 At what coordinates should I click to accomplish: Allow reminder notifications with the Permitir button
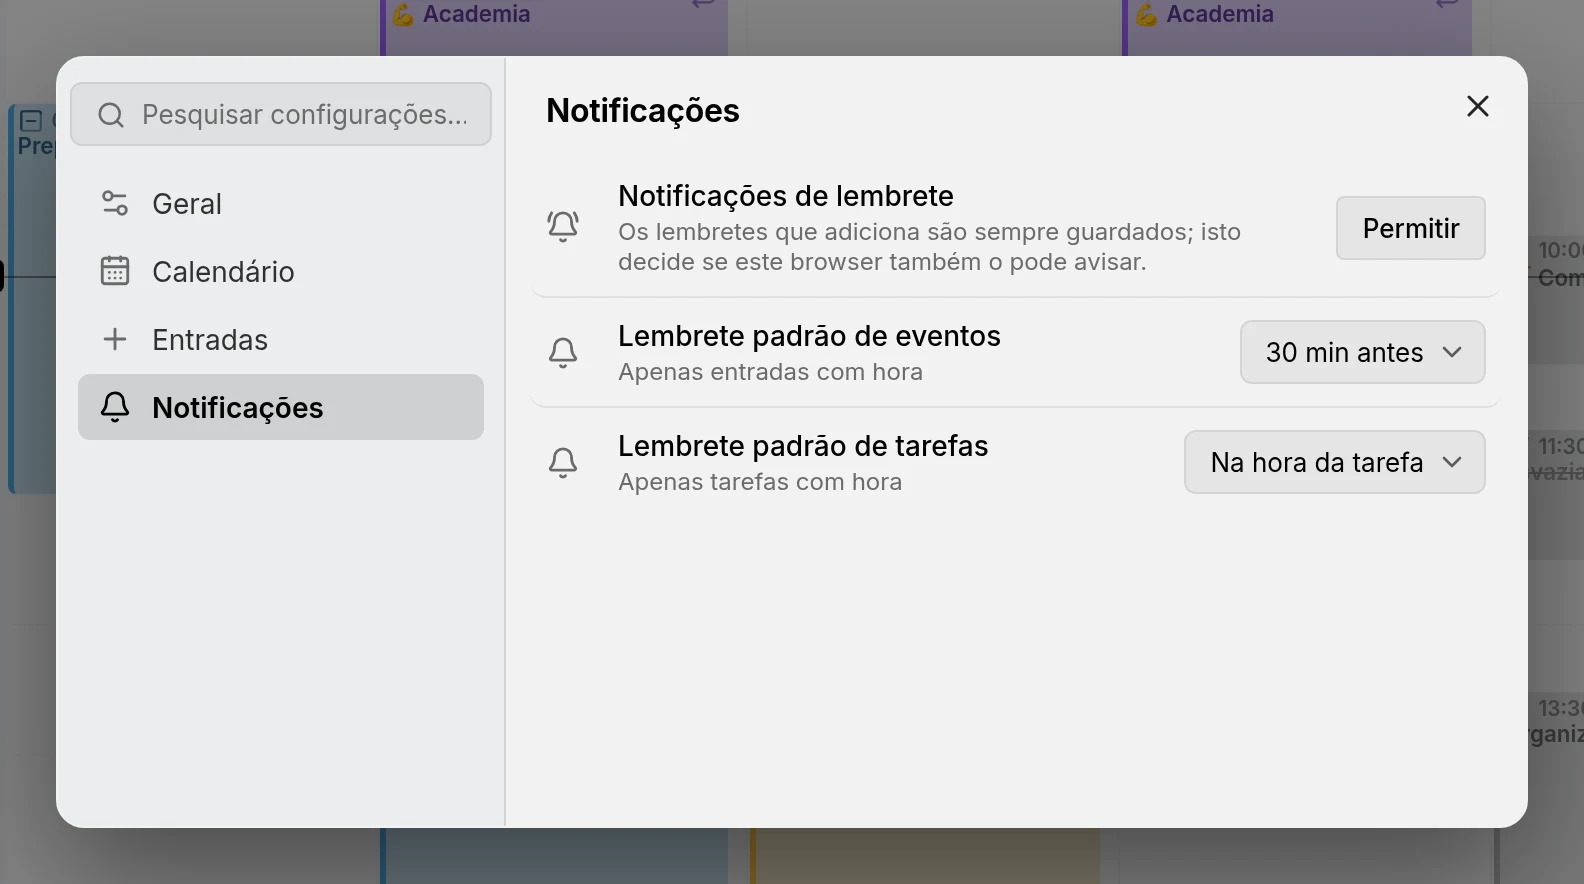[1411, 228]
